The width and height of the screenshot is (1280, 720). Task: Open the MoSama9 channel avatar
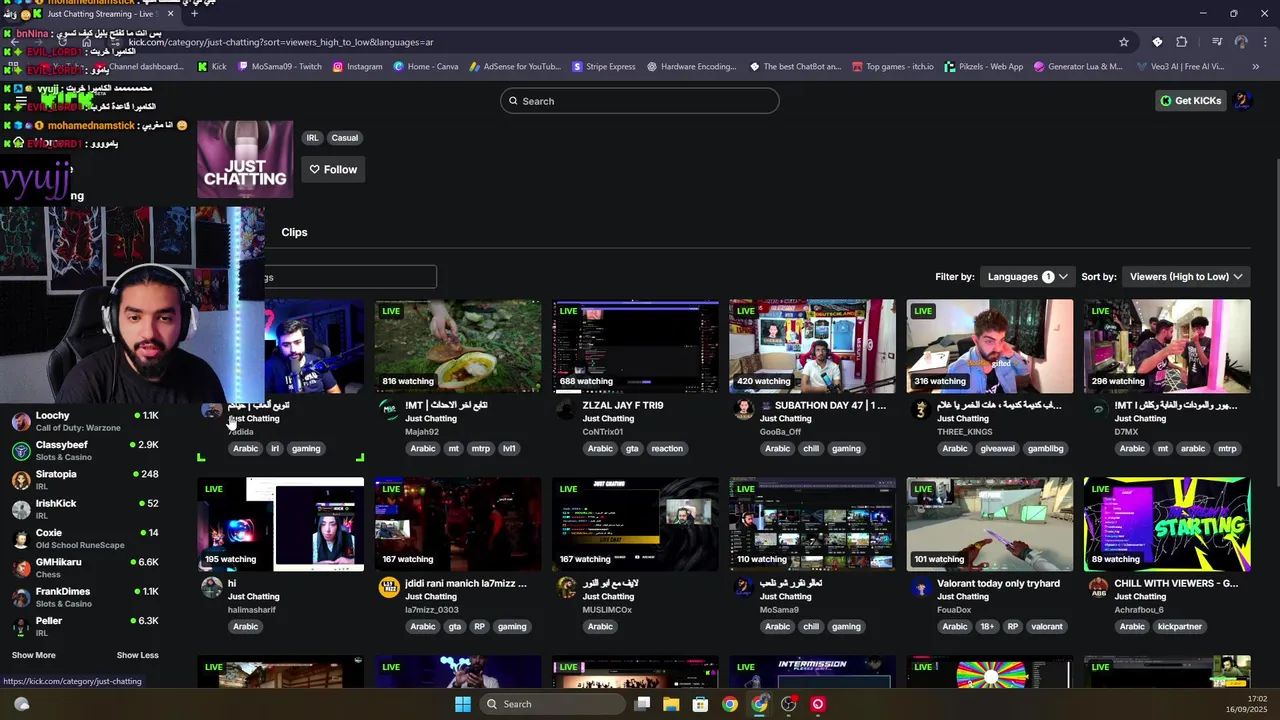[x=743, y=587]
